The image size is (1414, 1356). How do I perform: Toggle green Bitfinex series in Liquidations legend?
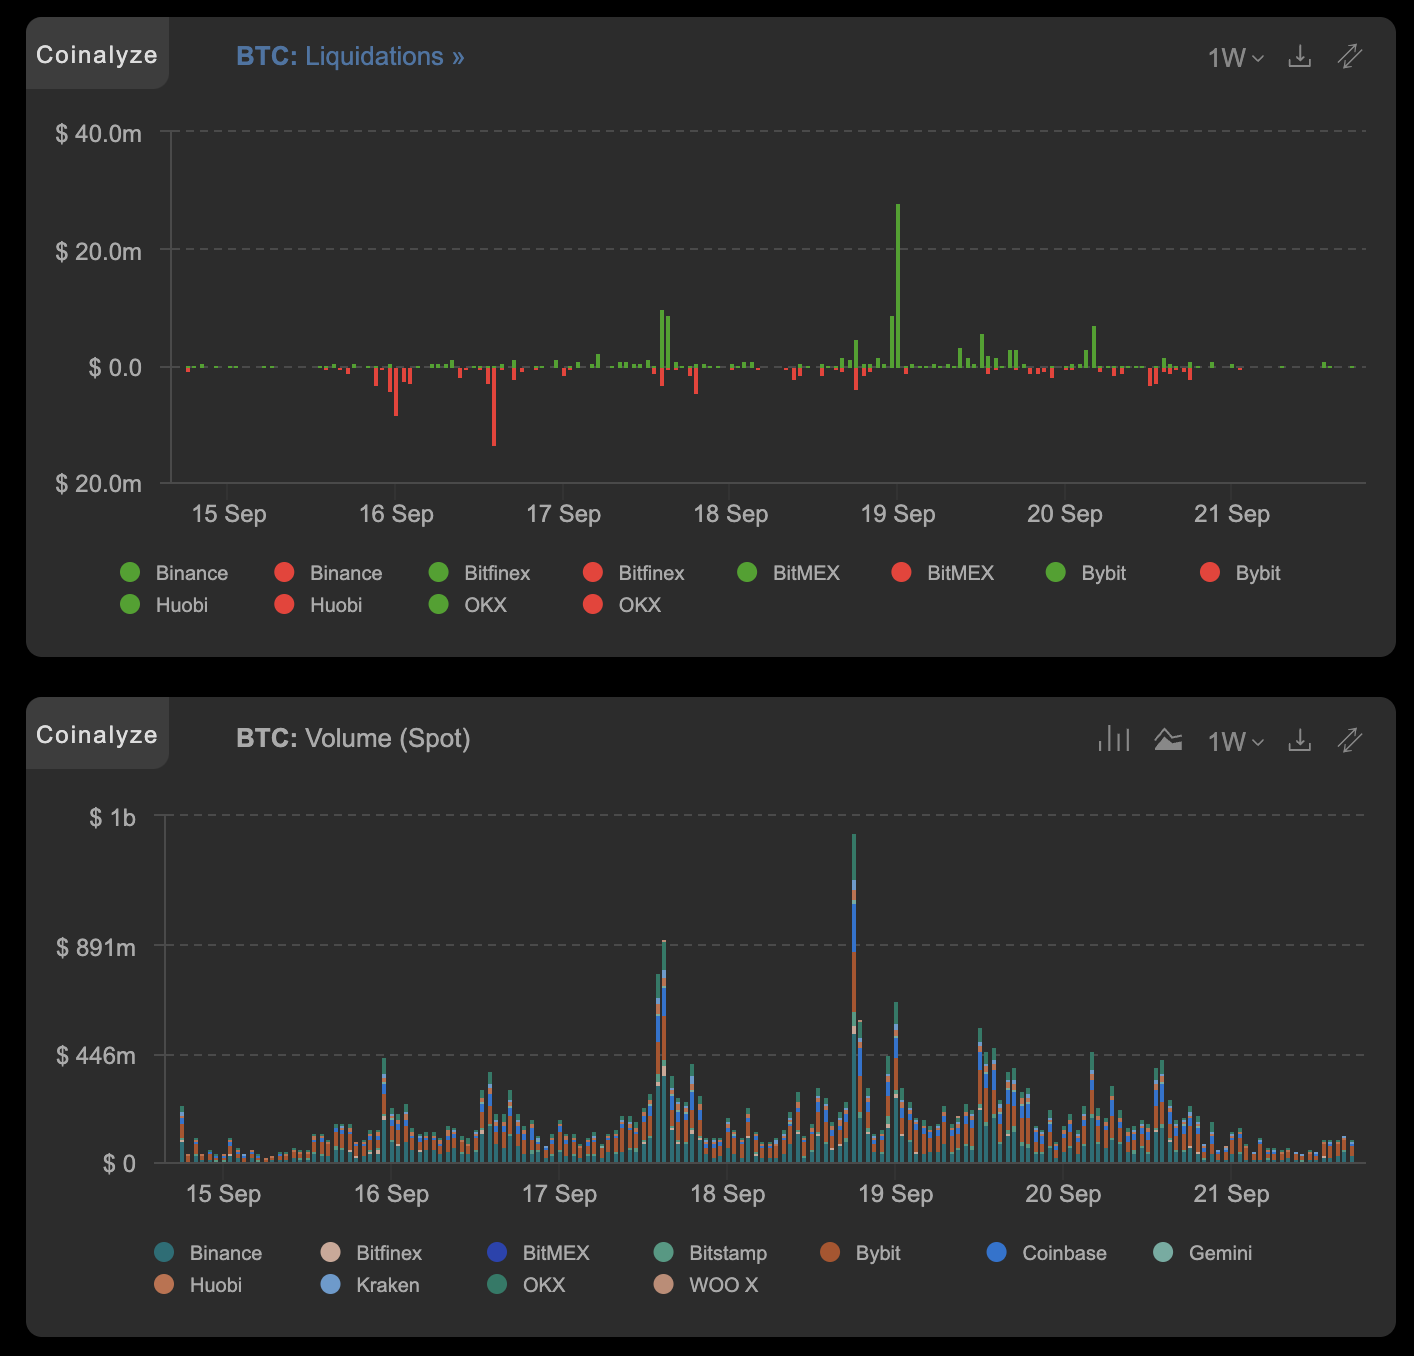pyautogui.click(x=483, y=573)
